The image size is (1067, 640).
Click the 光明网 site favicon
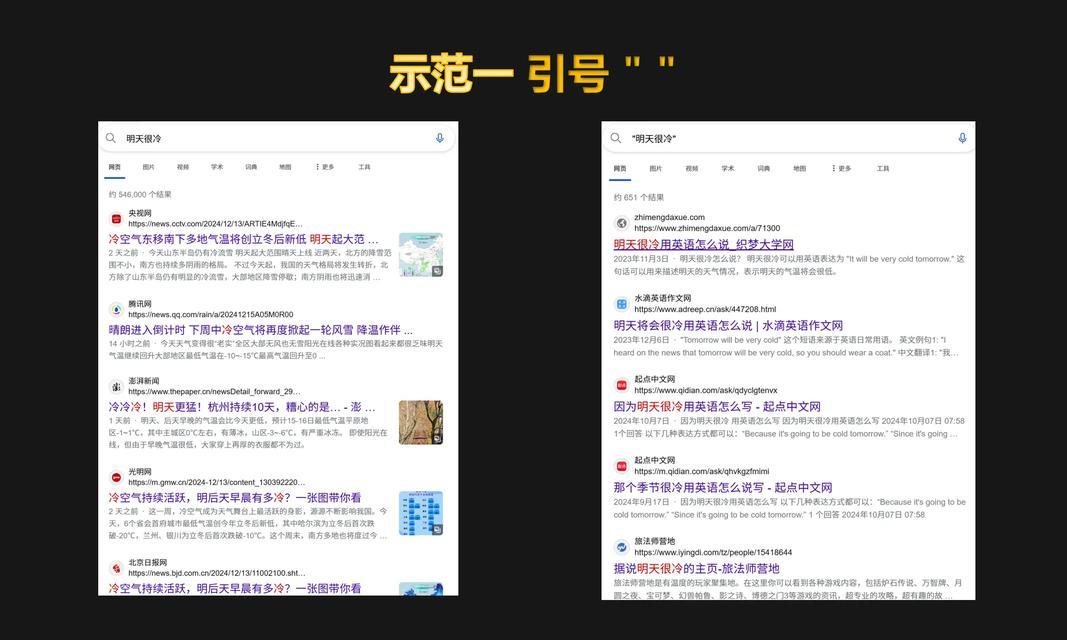(116, 477)
